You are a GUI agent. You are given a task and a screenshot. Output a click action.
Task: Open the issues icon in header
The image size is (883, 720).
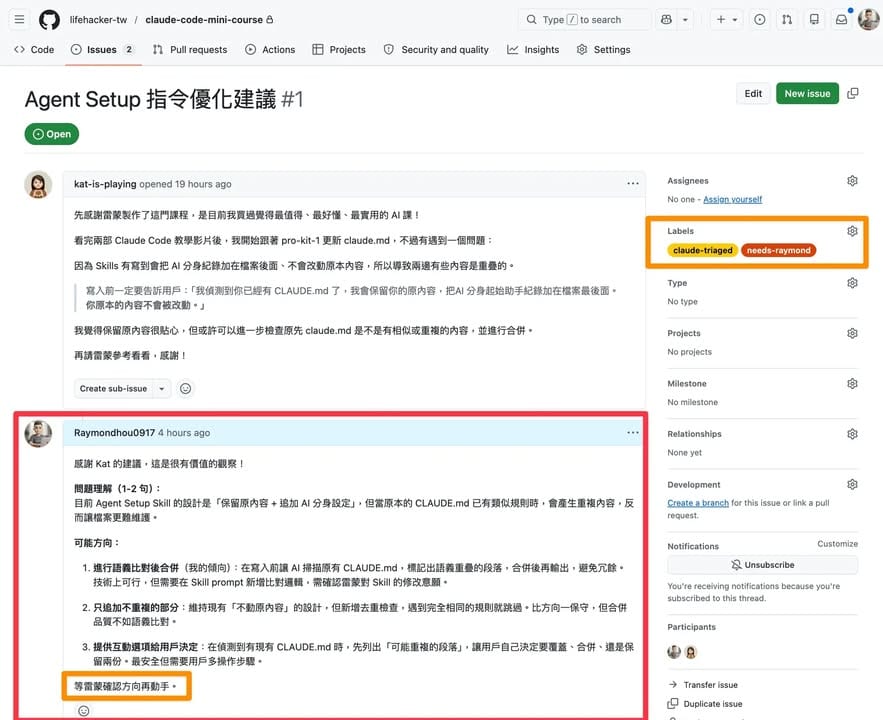760,20
